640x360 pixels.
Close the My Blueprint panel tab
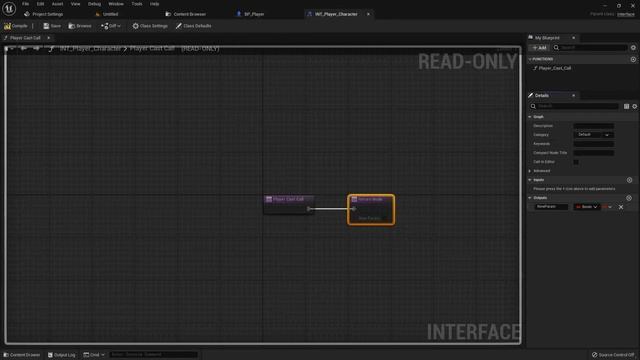[573, 38]
